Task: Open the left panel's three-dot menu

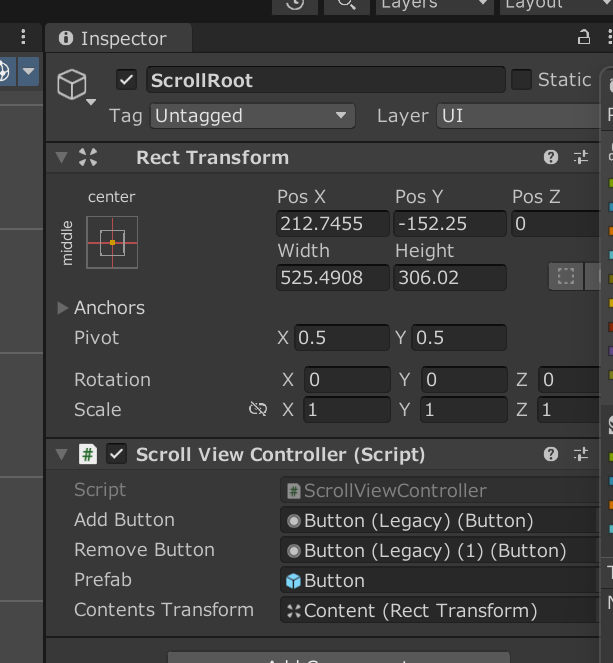Action: pyautogui.click(x=23, y=37)
